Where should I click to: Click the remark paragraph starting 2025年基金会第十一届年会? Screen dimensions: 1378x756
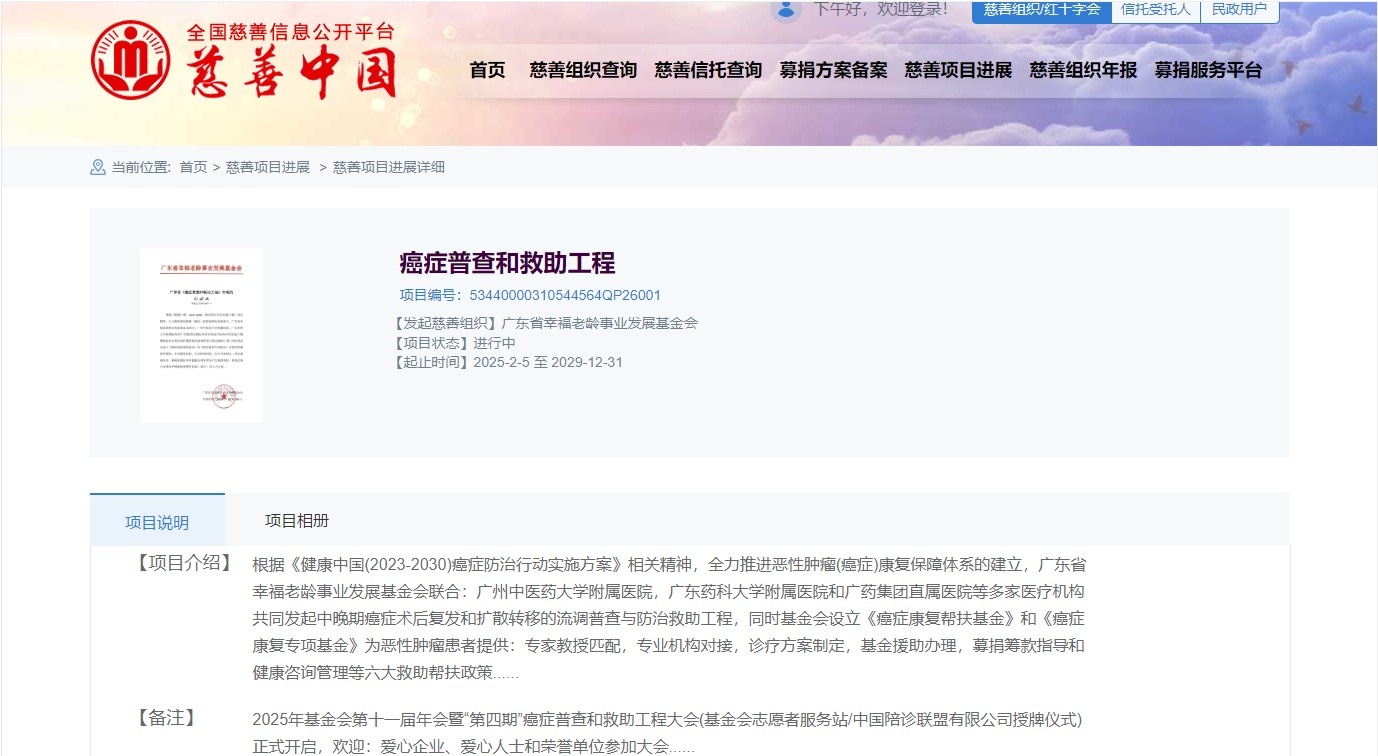pos(667,733)
